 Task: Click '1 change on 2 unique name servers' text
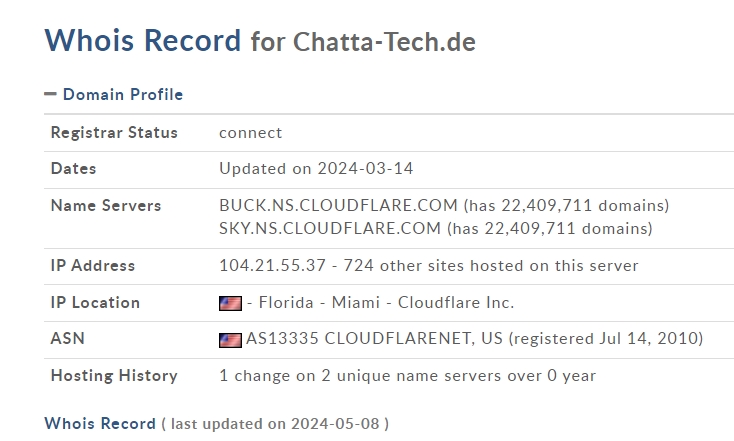[x=407, y=376]
